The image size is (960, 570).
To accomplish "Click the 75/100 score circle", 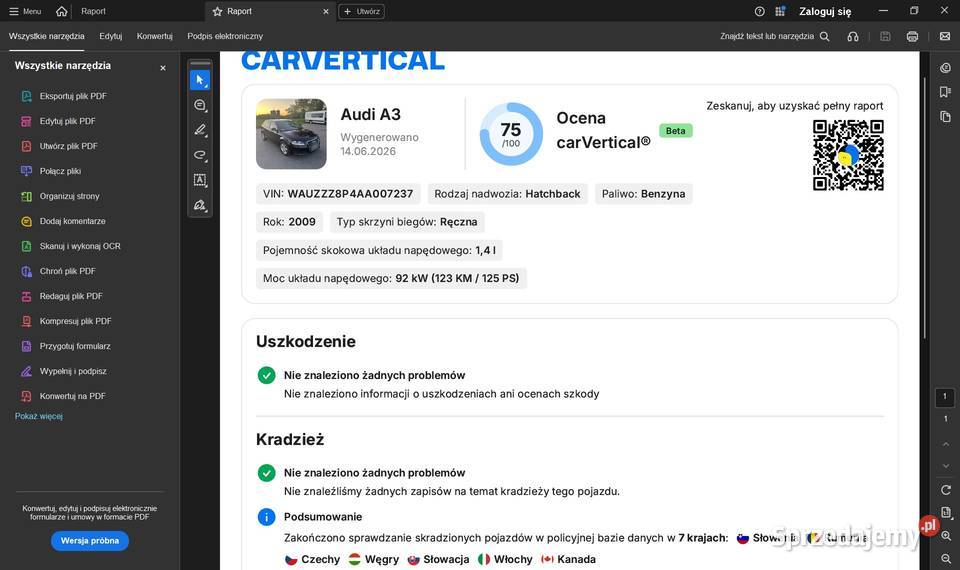I will click(511, 134).
